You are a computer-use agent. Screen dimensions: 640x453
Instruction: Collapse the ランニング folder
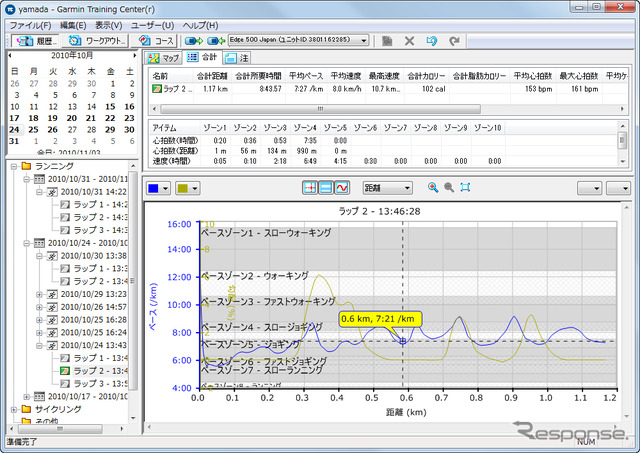click(x=14, y=166)
